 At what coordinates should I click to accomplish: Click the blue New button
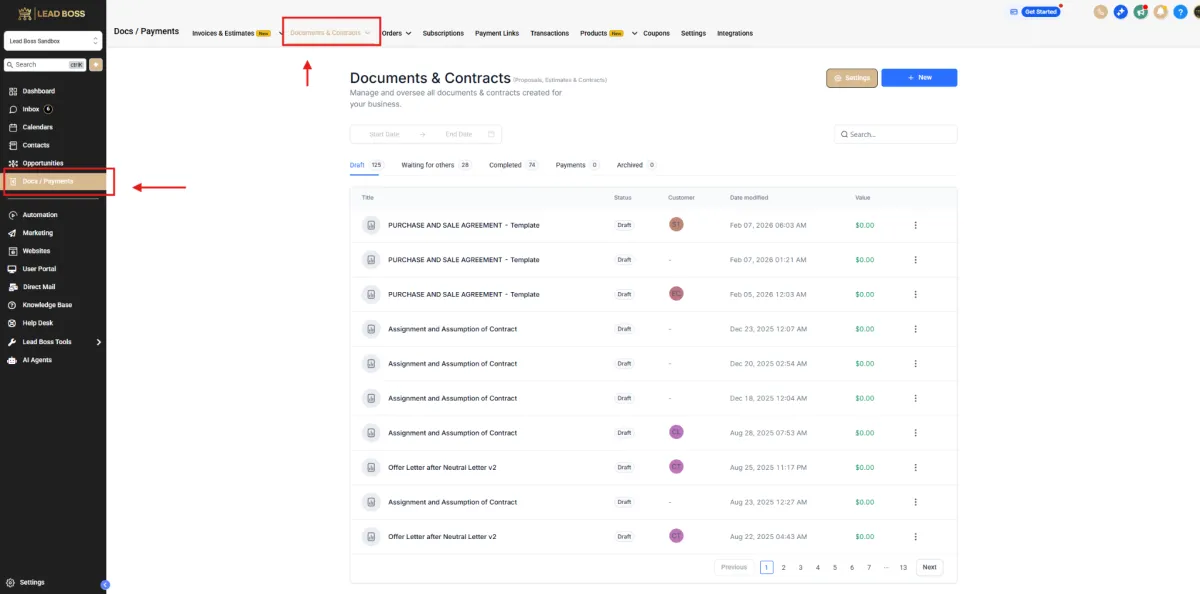click(918, 77)
